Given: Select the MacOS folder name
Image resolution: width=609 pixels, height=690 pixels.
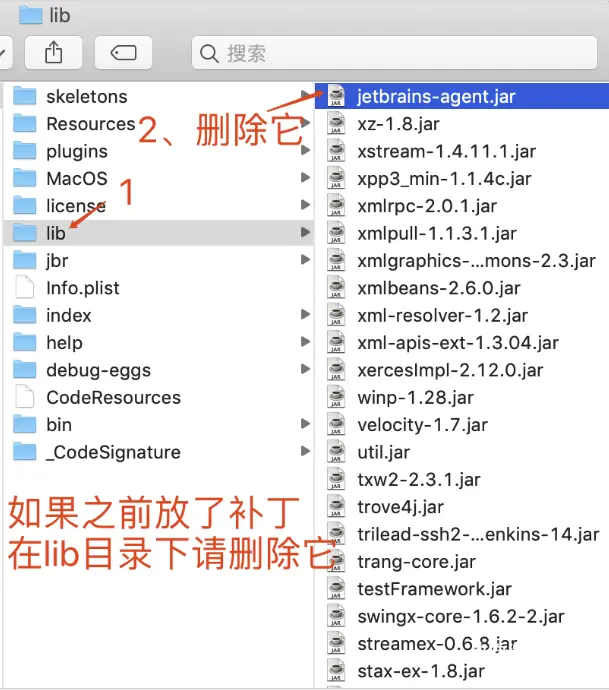Looking at the screenshot, I should point(77,179).
